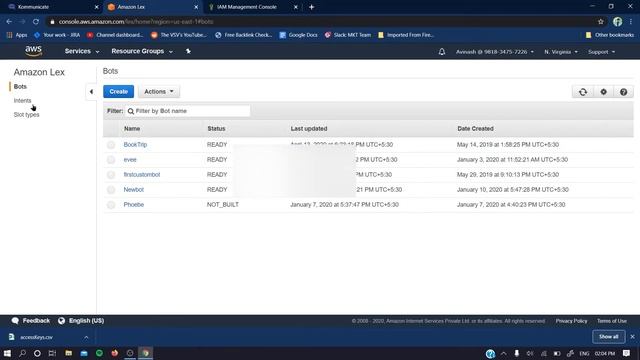The height and width of the screenshot is (360, 640).
Task: Open the Apps bookmarks shortcut
Action: click(x=17, y=35)
